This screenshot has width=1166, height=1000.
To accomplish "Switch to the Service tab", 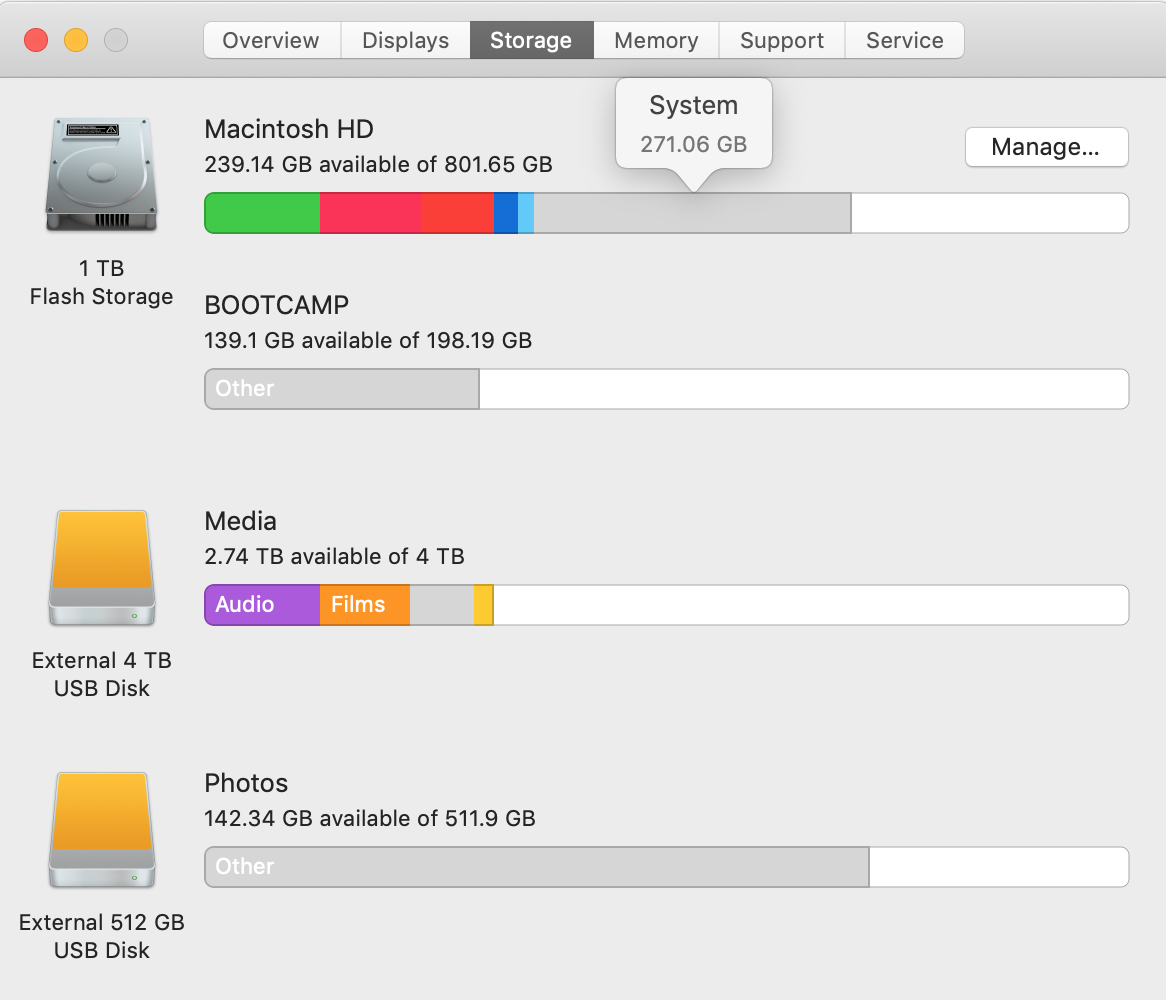I will click(x=904, y=41).
